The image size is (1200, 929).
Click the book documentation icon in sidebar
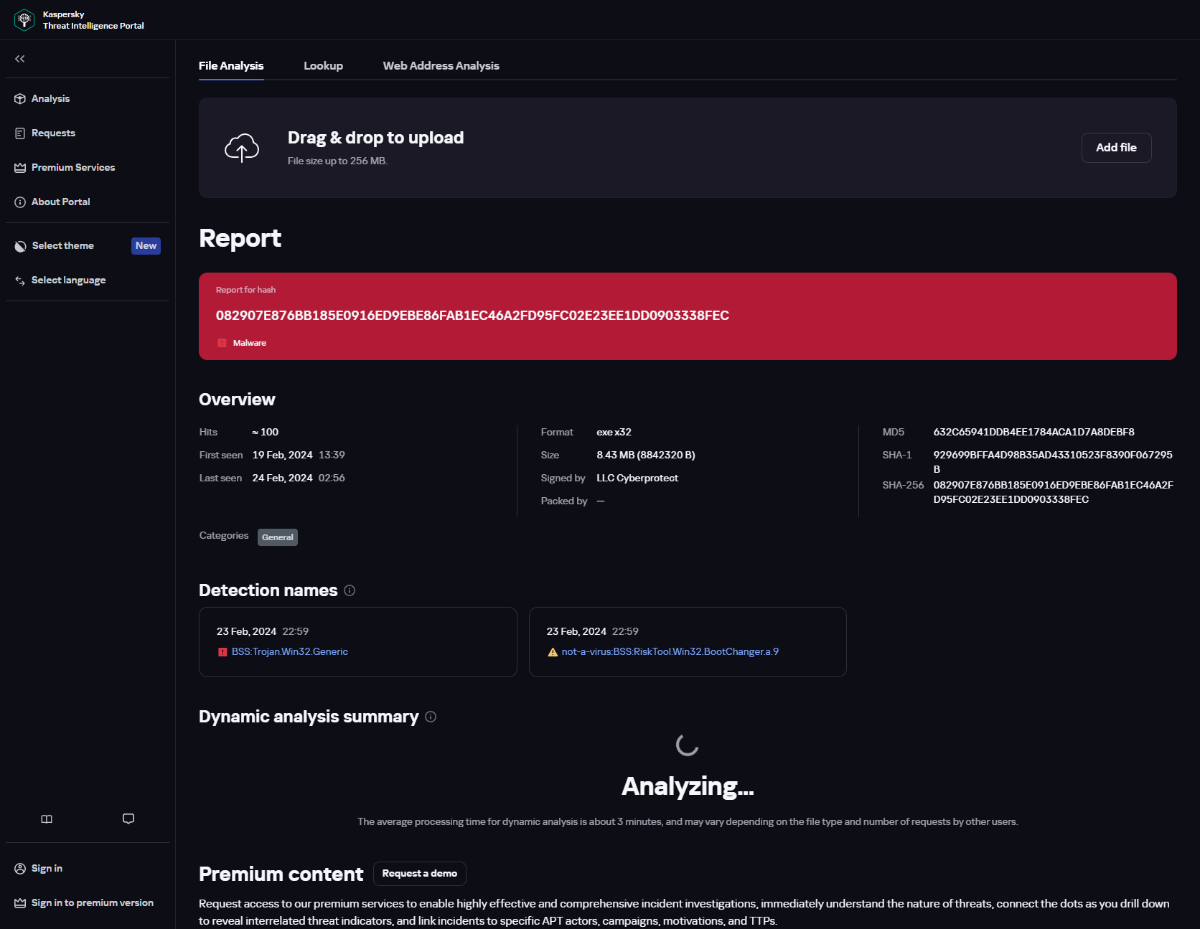(46, 819)
